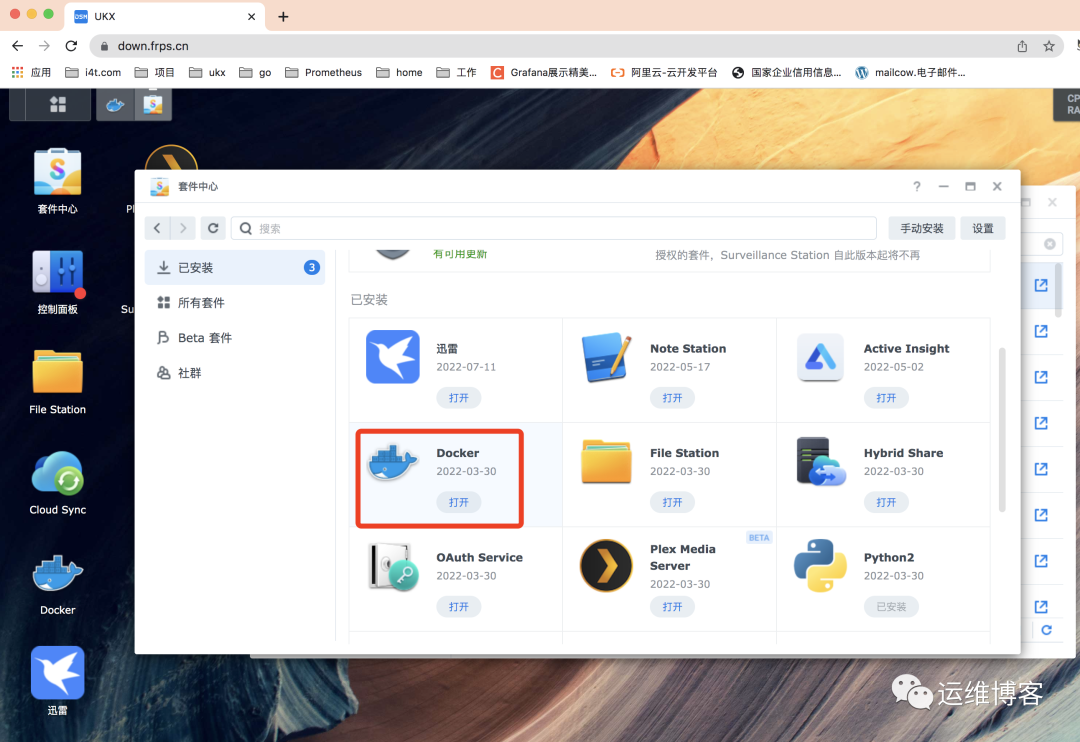Open Active Insight with its 打开 button
This screenshot has height=742, width=1080.
(x=886, y=398)
